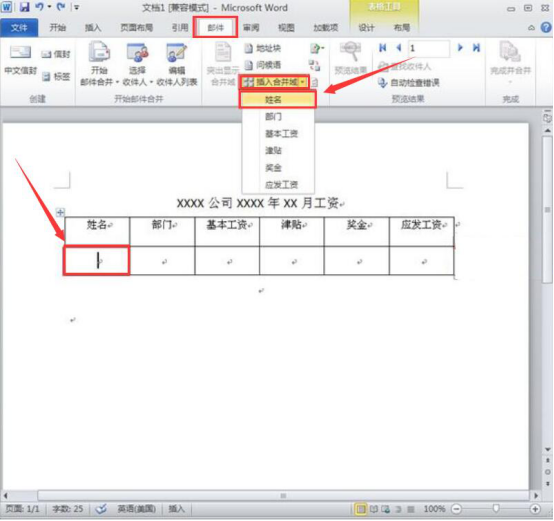Select 奖金 in merge field list
Screen dimensions: 554x521
(x=277, y=167)
